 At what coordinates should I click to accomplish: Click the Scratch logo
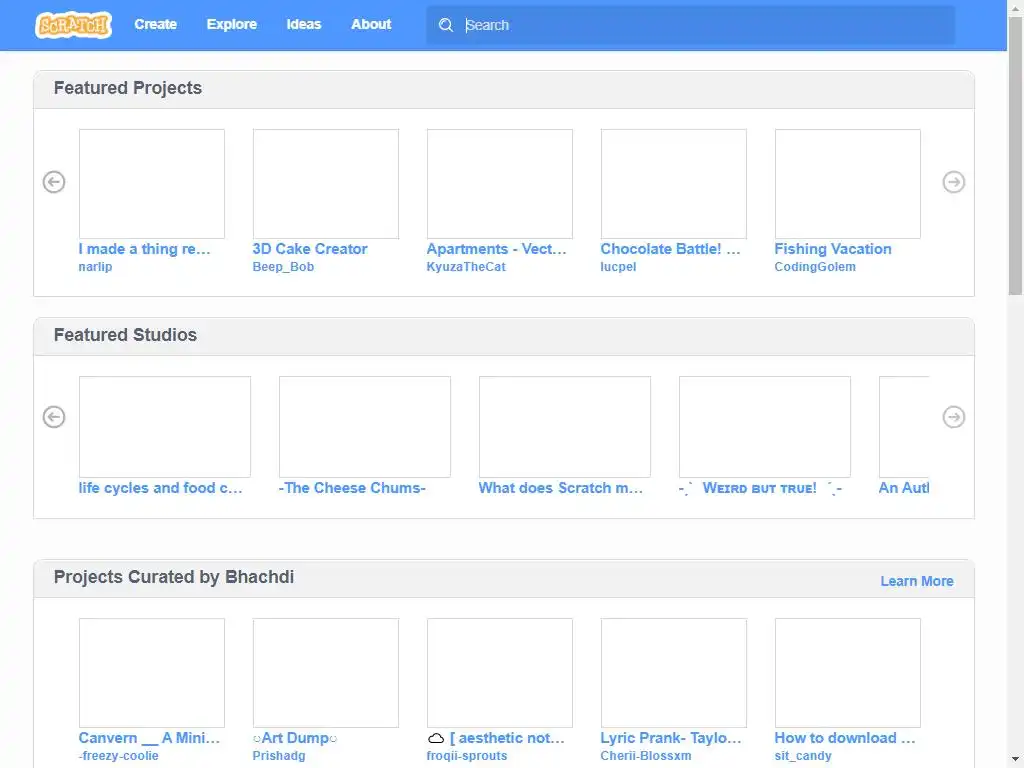click(73, 25)
